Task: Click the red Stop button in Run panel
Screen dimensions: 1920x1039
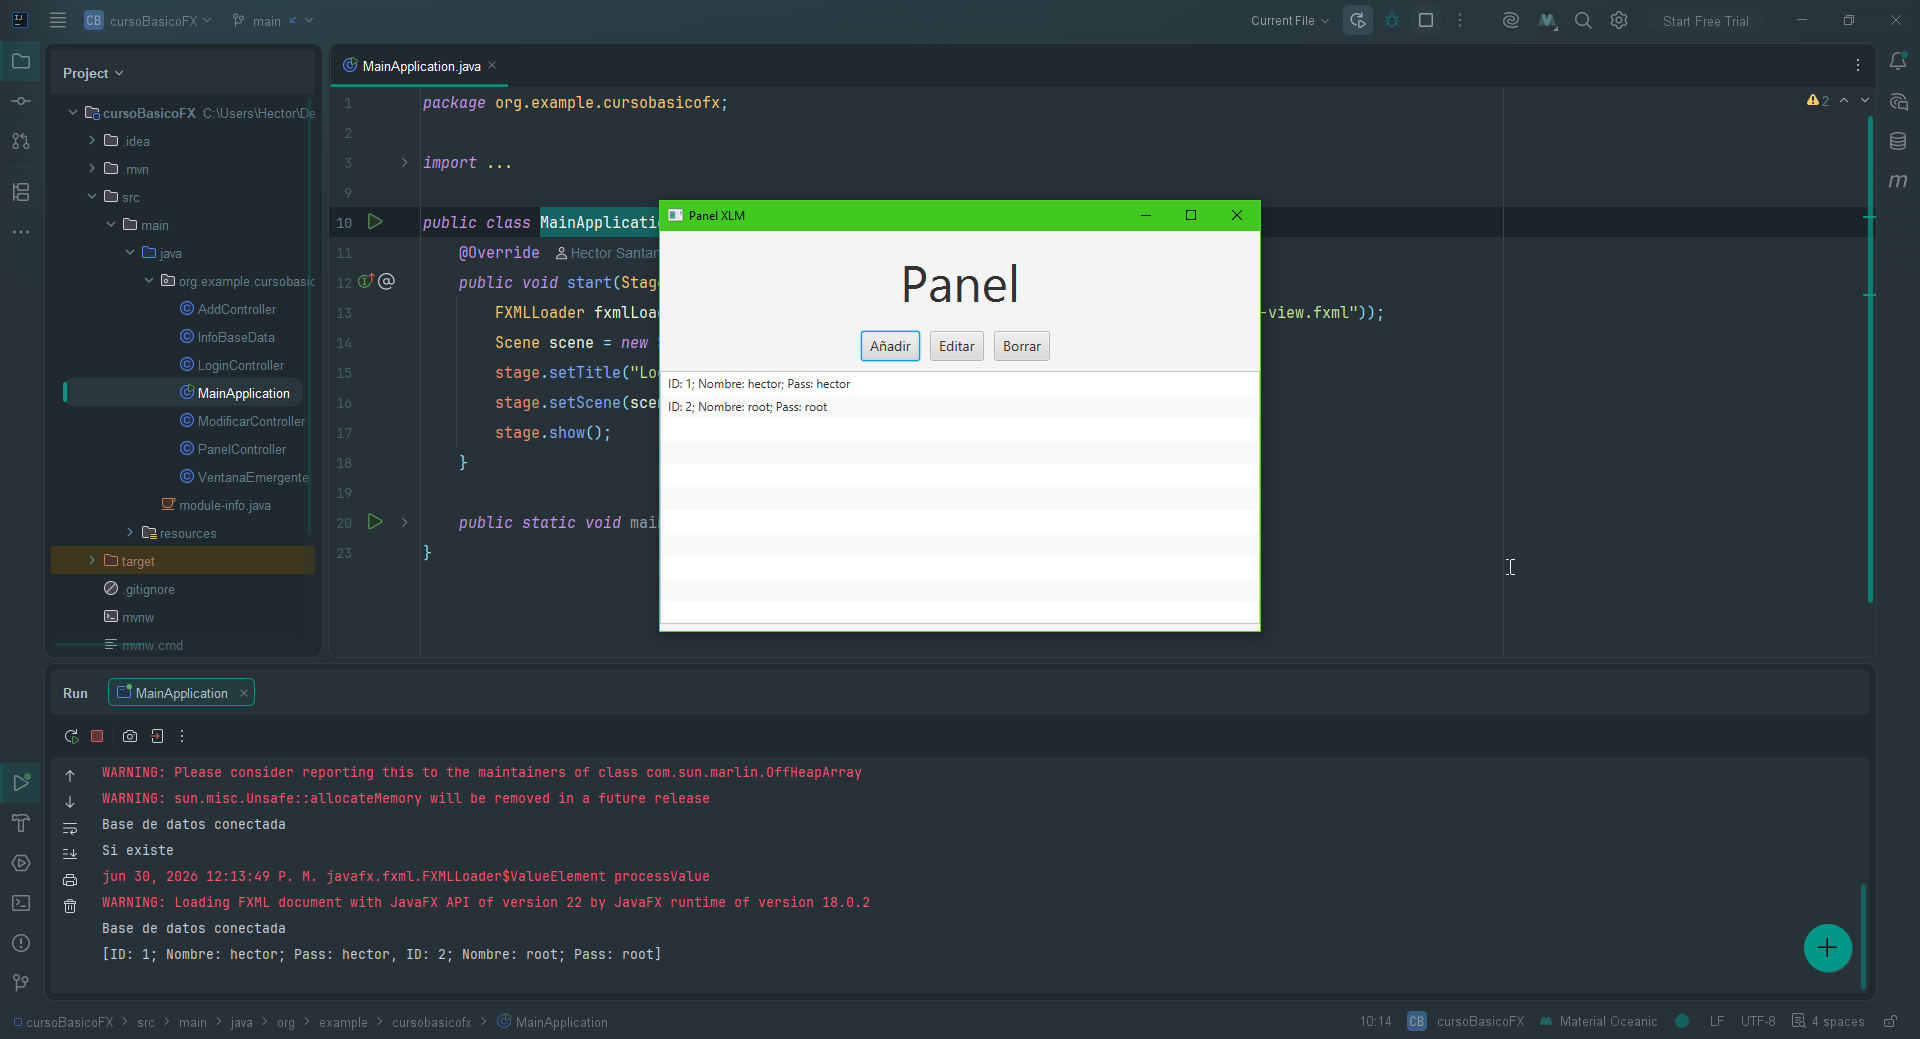Action: click(97, 736)
